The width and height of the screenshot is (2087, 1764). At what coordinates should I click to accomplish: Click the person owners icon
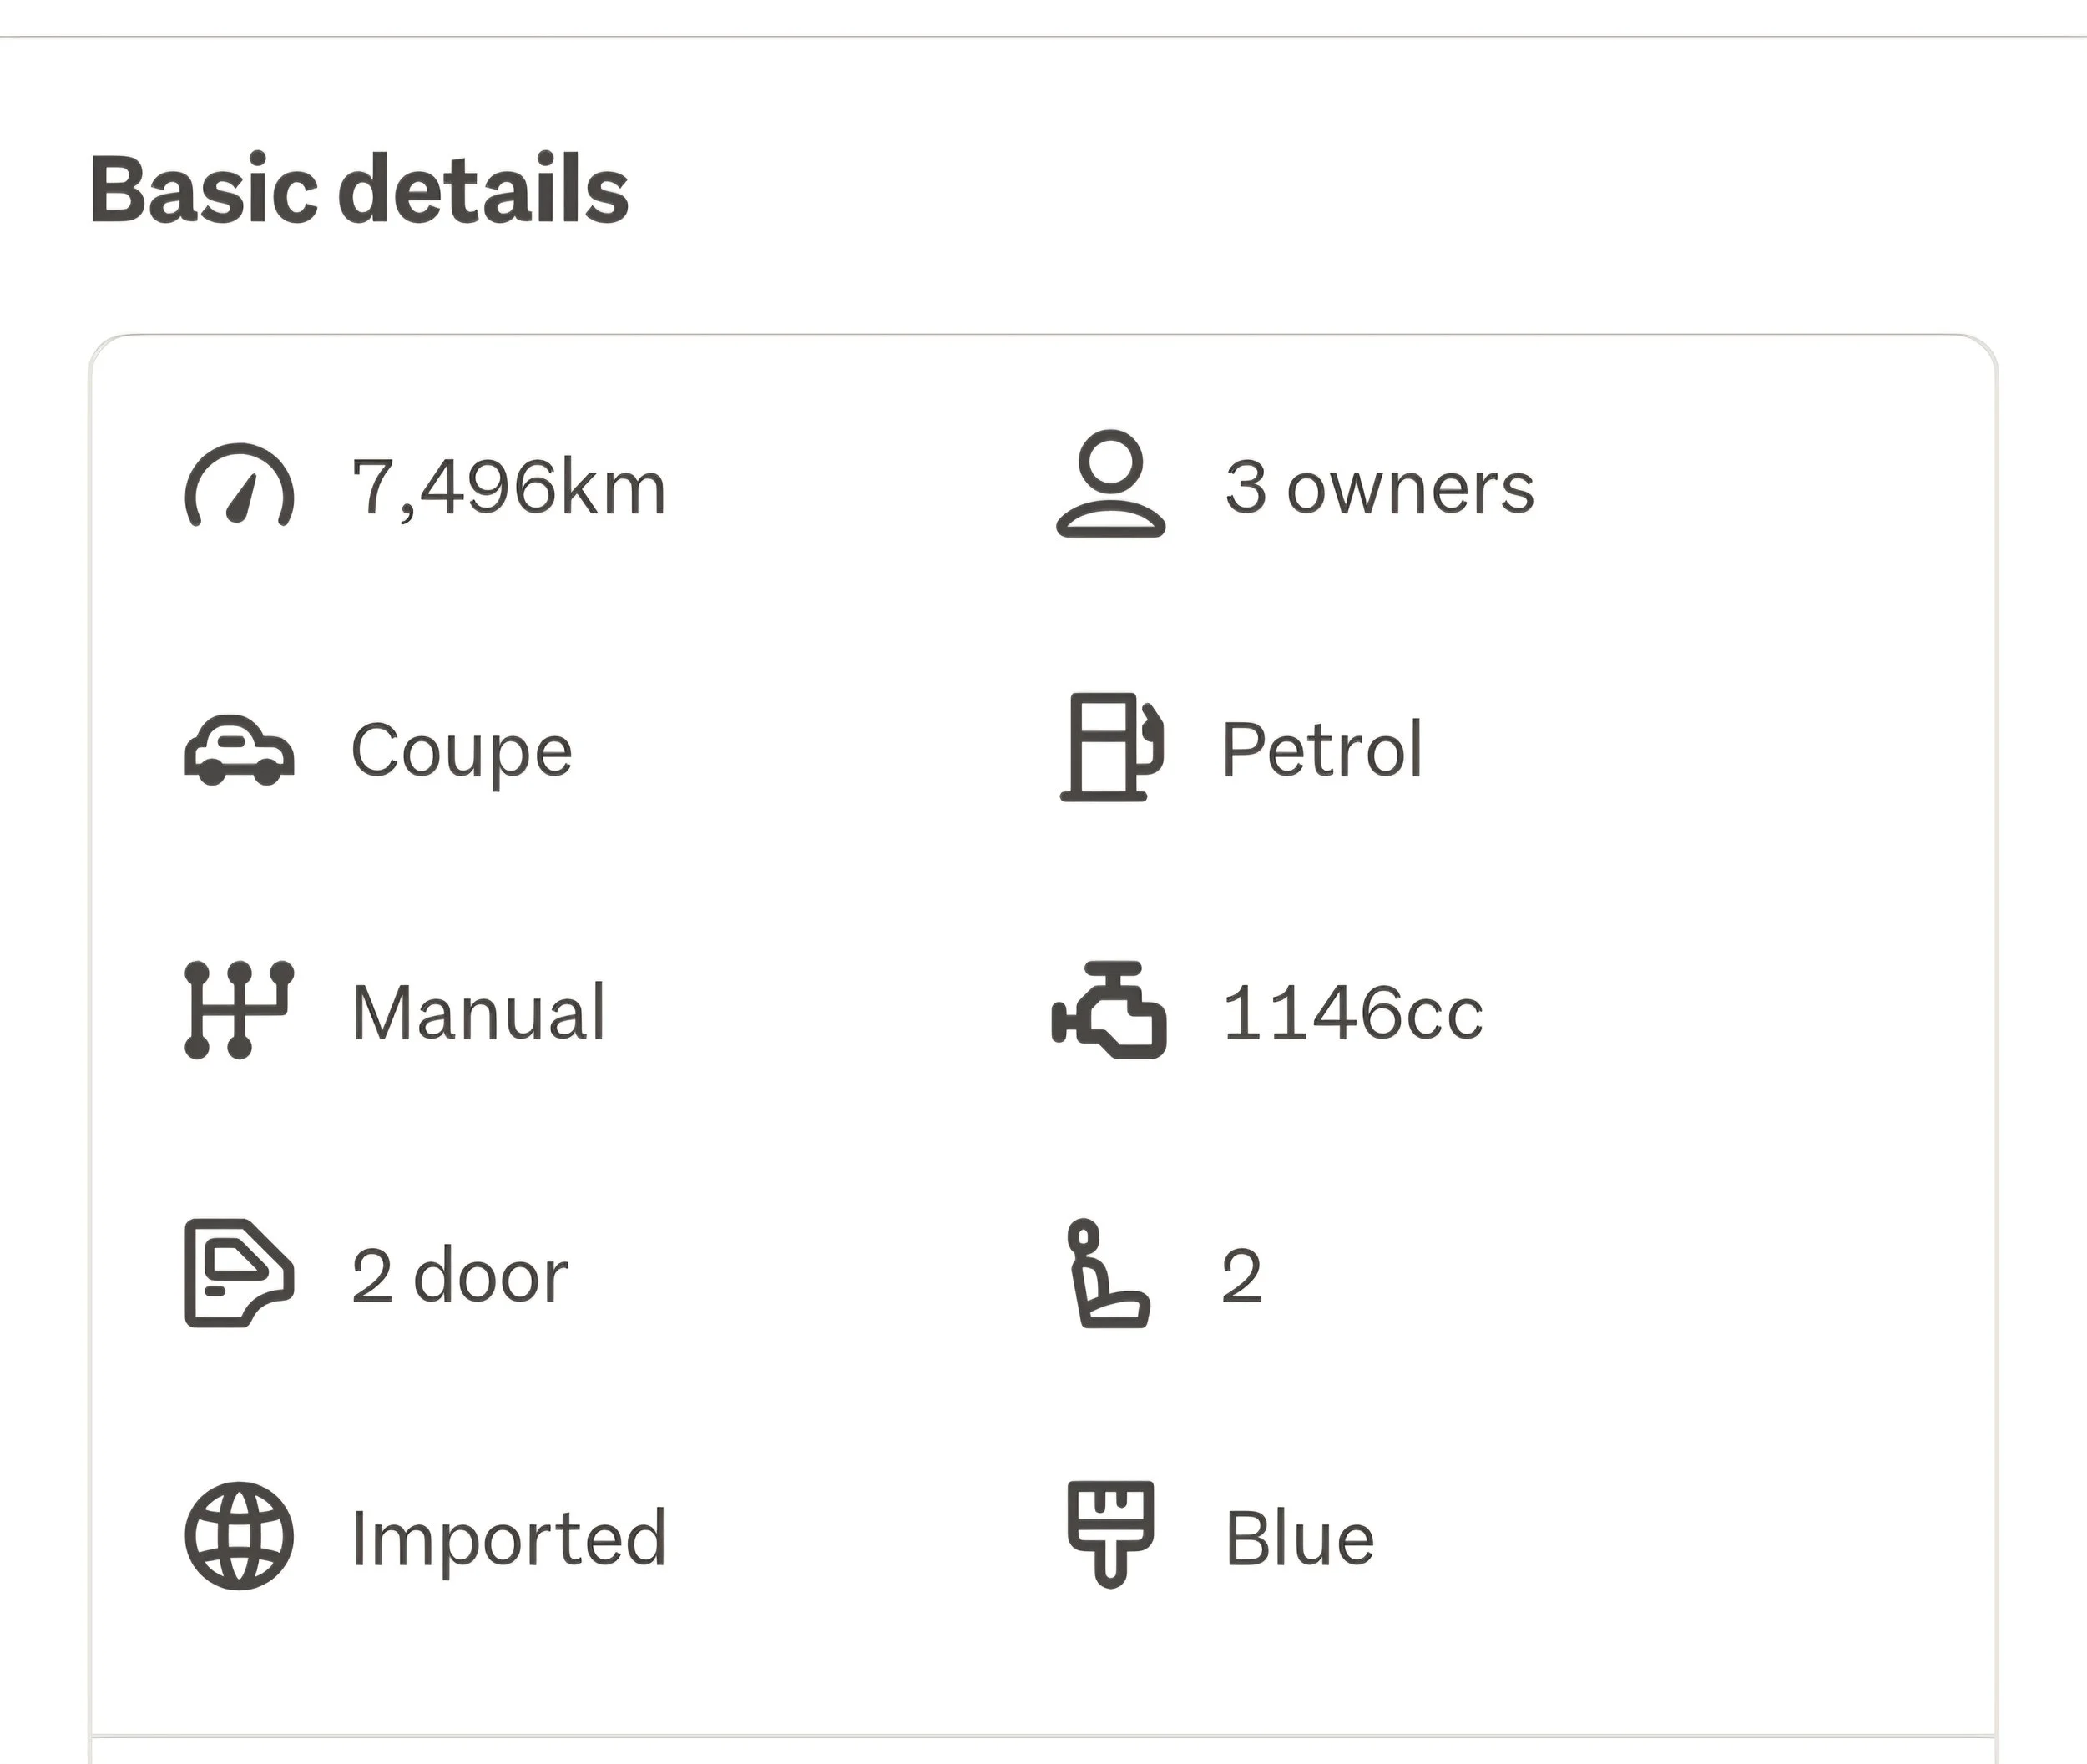tap(1110, 485)
